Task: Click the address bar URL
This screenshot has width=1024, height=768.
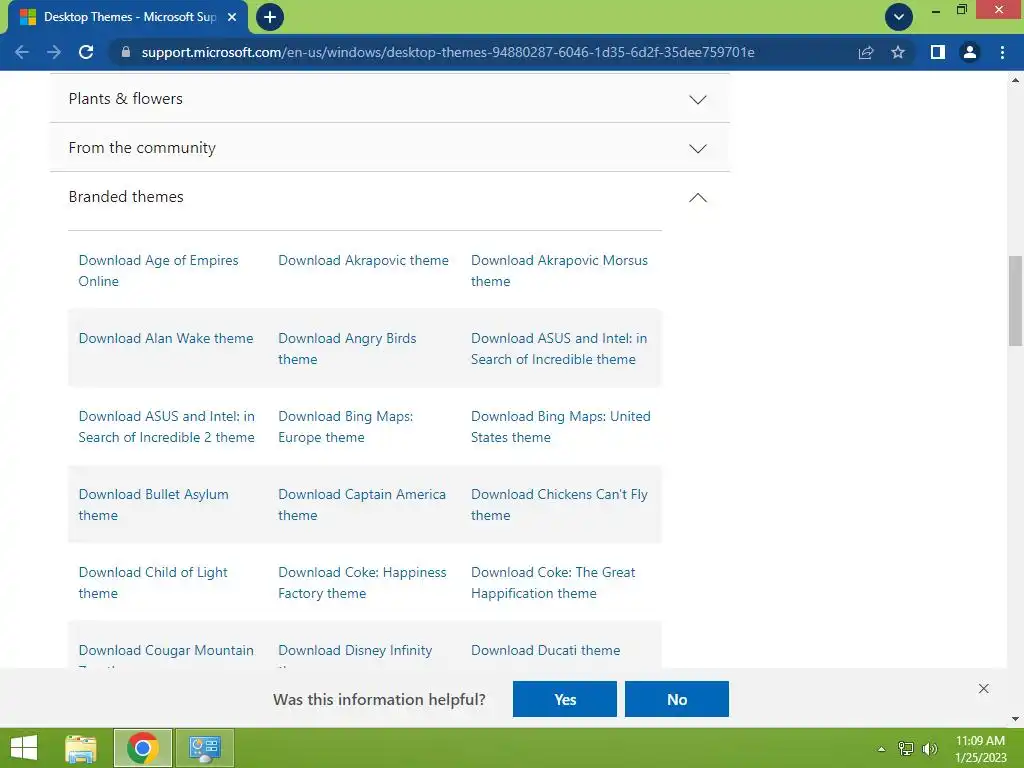Action: (x=448, y=52)
